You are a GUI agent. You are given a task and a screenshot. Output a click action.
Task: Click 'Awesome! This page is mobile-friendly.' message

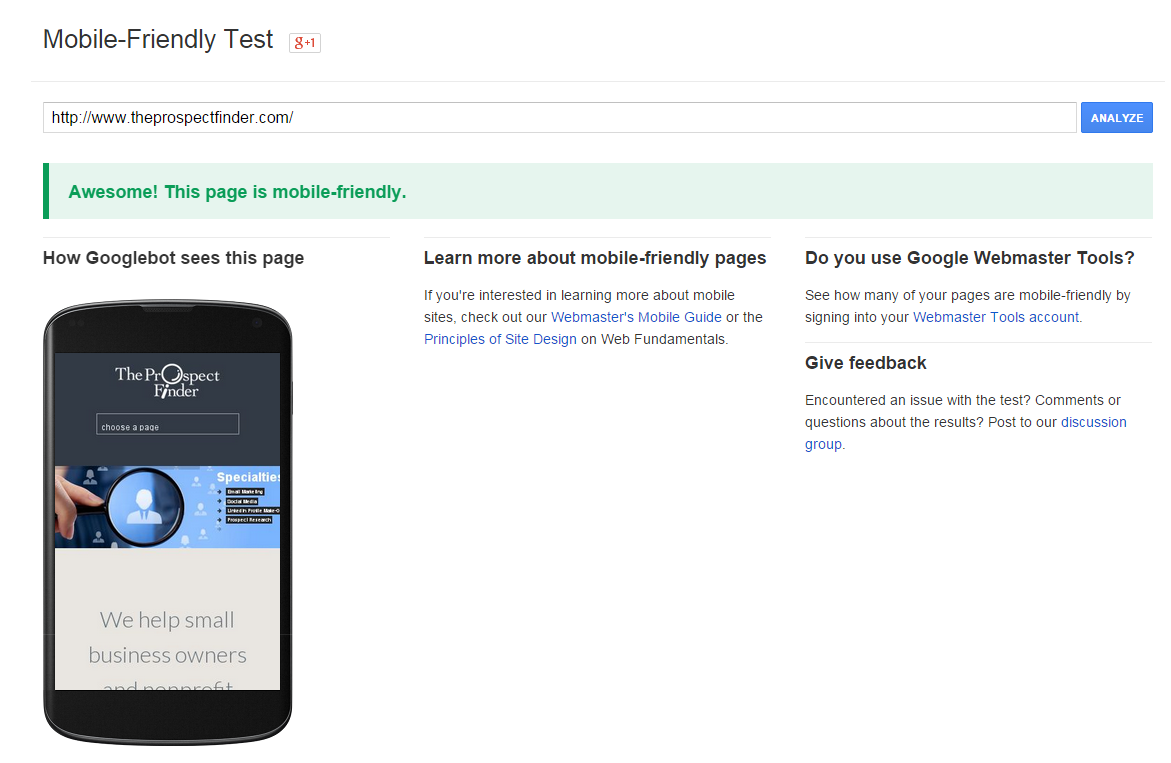(237, 192)
